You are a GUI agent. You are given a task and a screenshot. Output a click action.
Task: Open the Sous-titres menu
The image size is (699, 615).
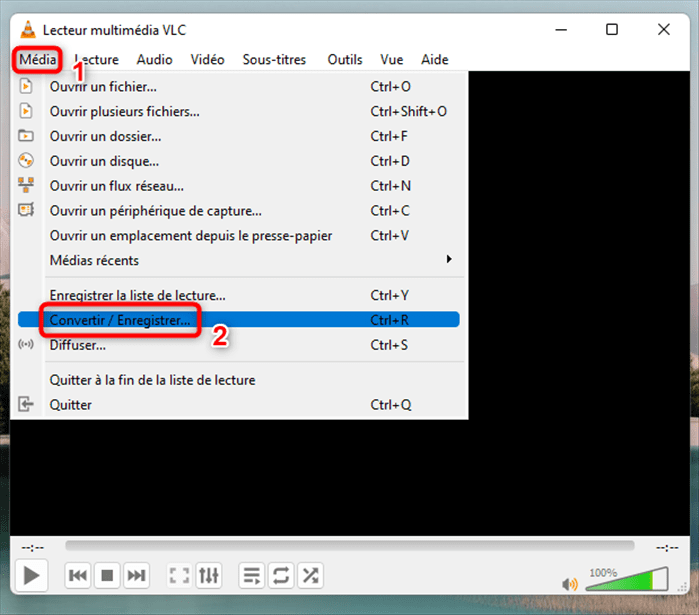click(x=274, y=59)
